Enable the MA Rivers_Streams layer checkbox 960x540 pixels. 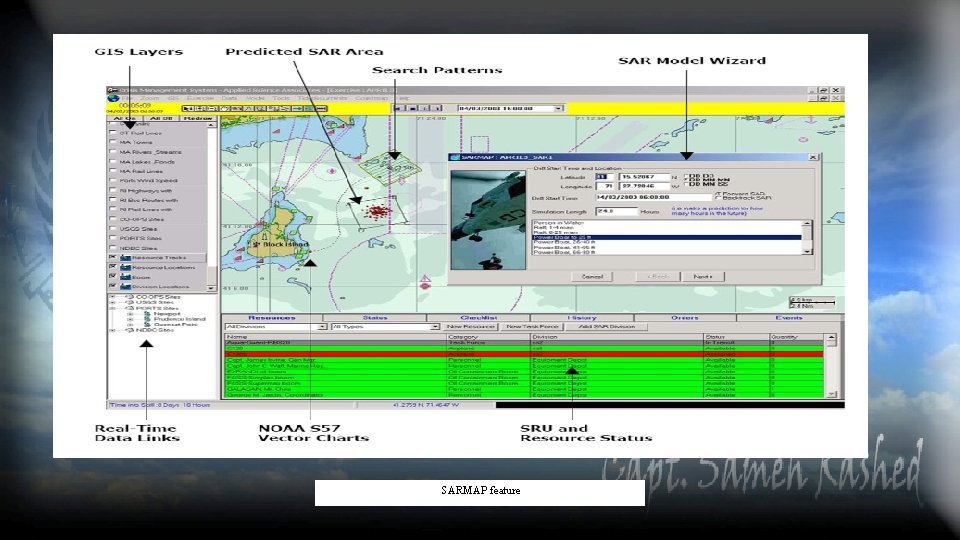tap(113, 152)
